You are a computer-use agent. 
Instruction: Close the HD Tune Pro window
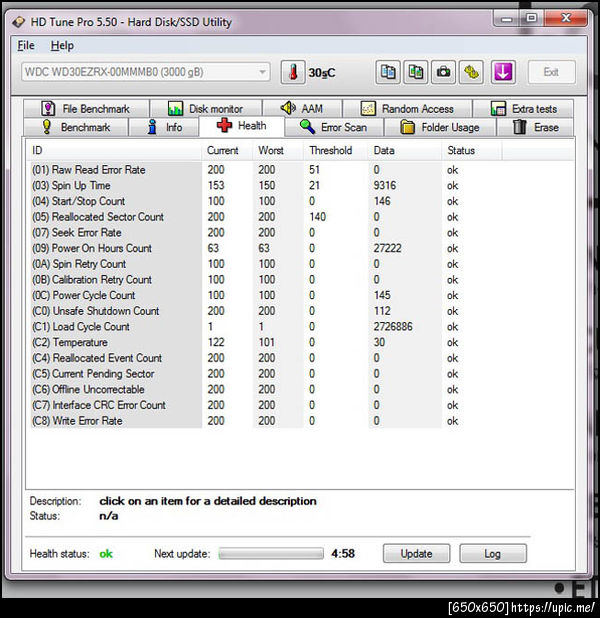coord(566,18)
